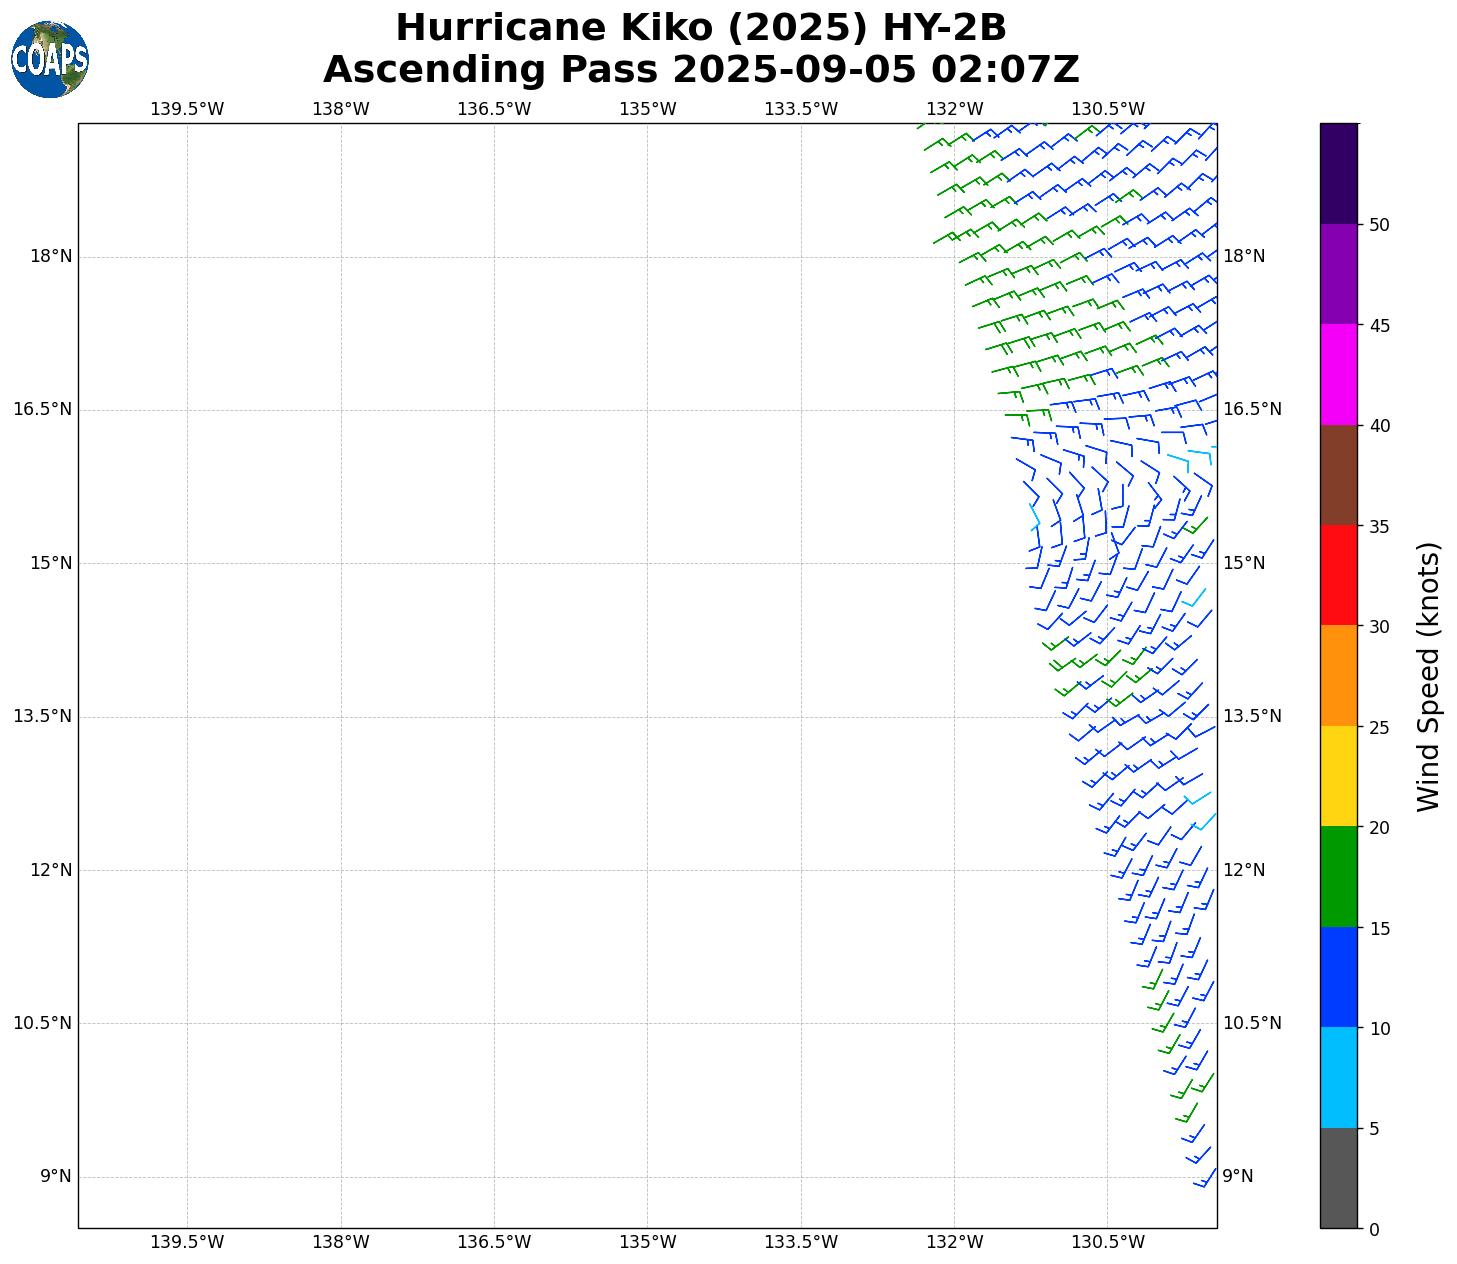Pick the purple 45–50 knots colorbar segment
This screenshot has height=1264, width=1457.
[x=1338, y=274]
